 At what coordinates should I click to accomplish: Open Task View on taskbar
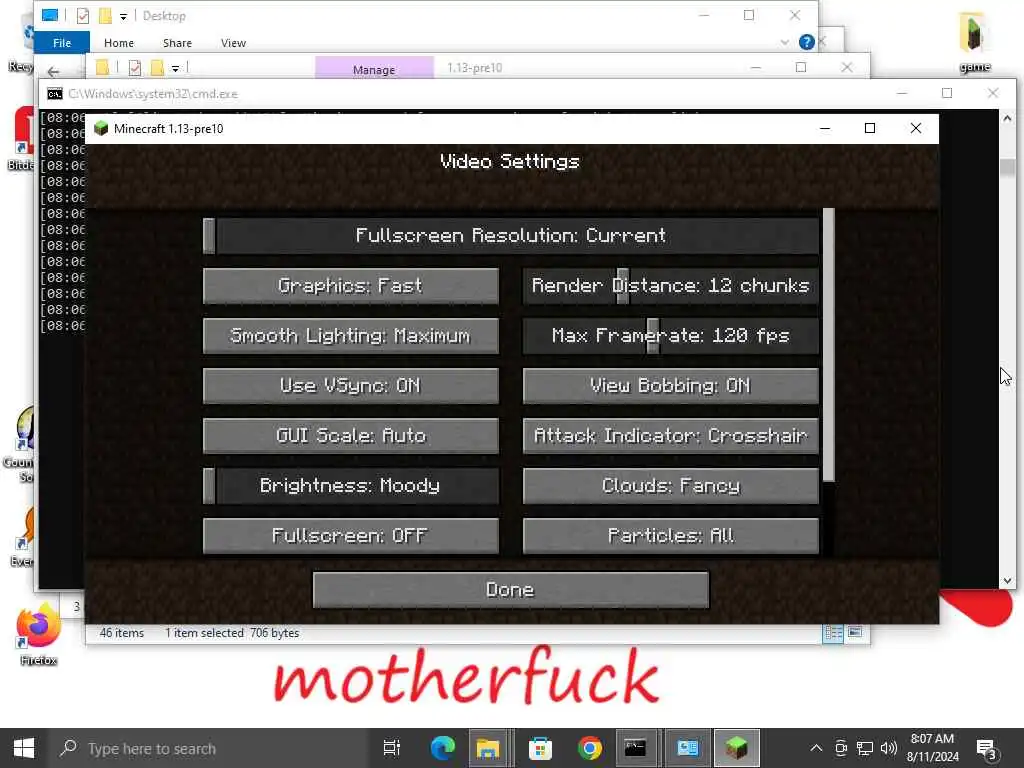tap(392, 748)
